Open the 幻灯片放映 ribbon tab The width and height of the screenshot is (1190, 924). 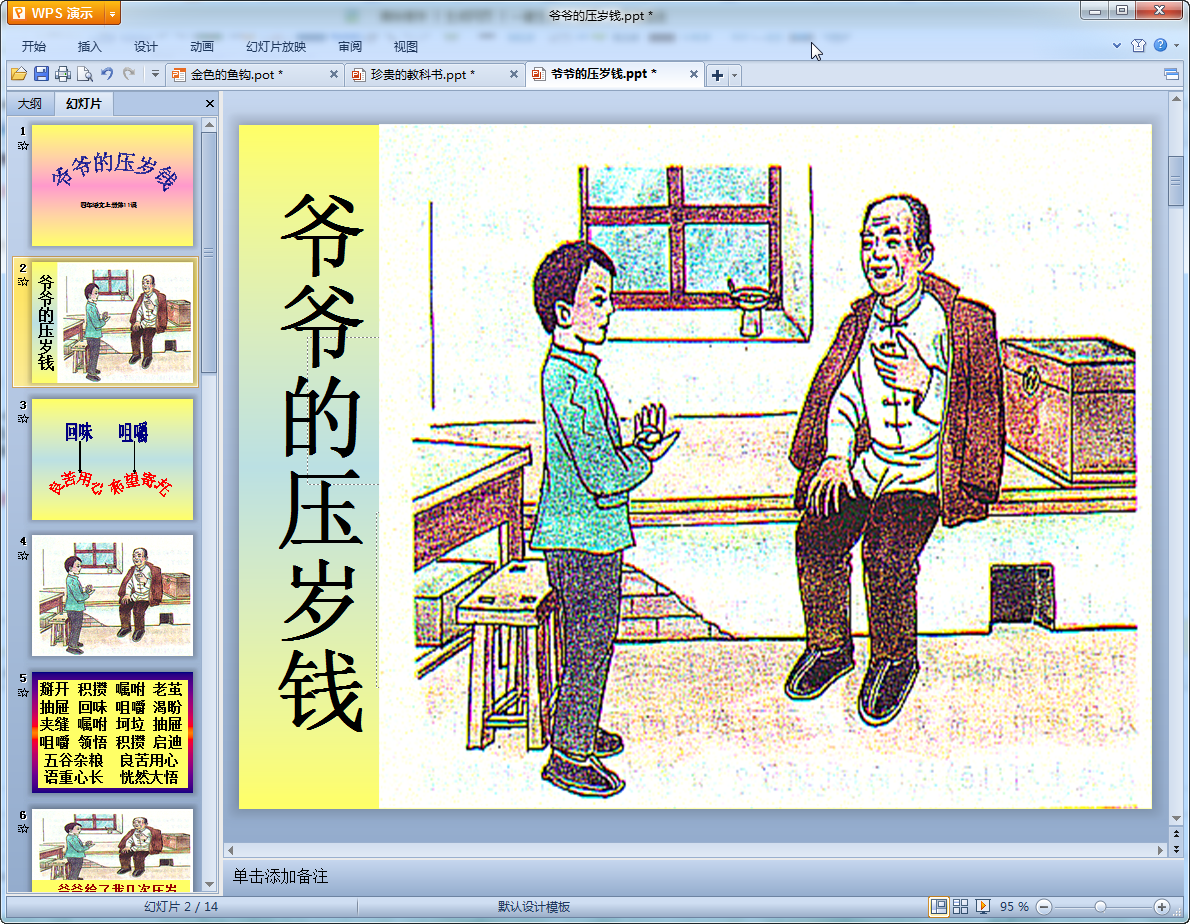(275, 46)
